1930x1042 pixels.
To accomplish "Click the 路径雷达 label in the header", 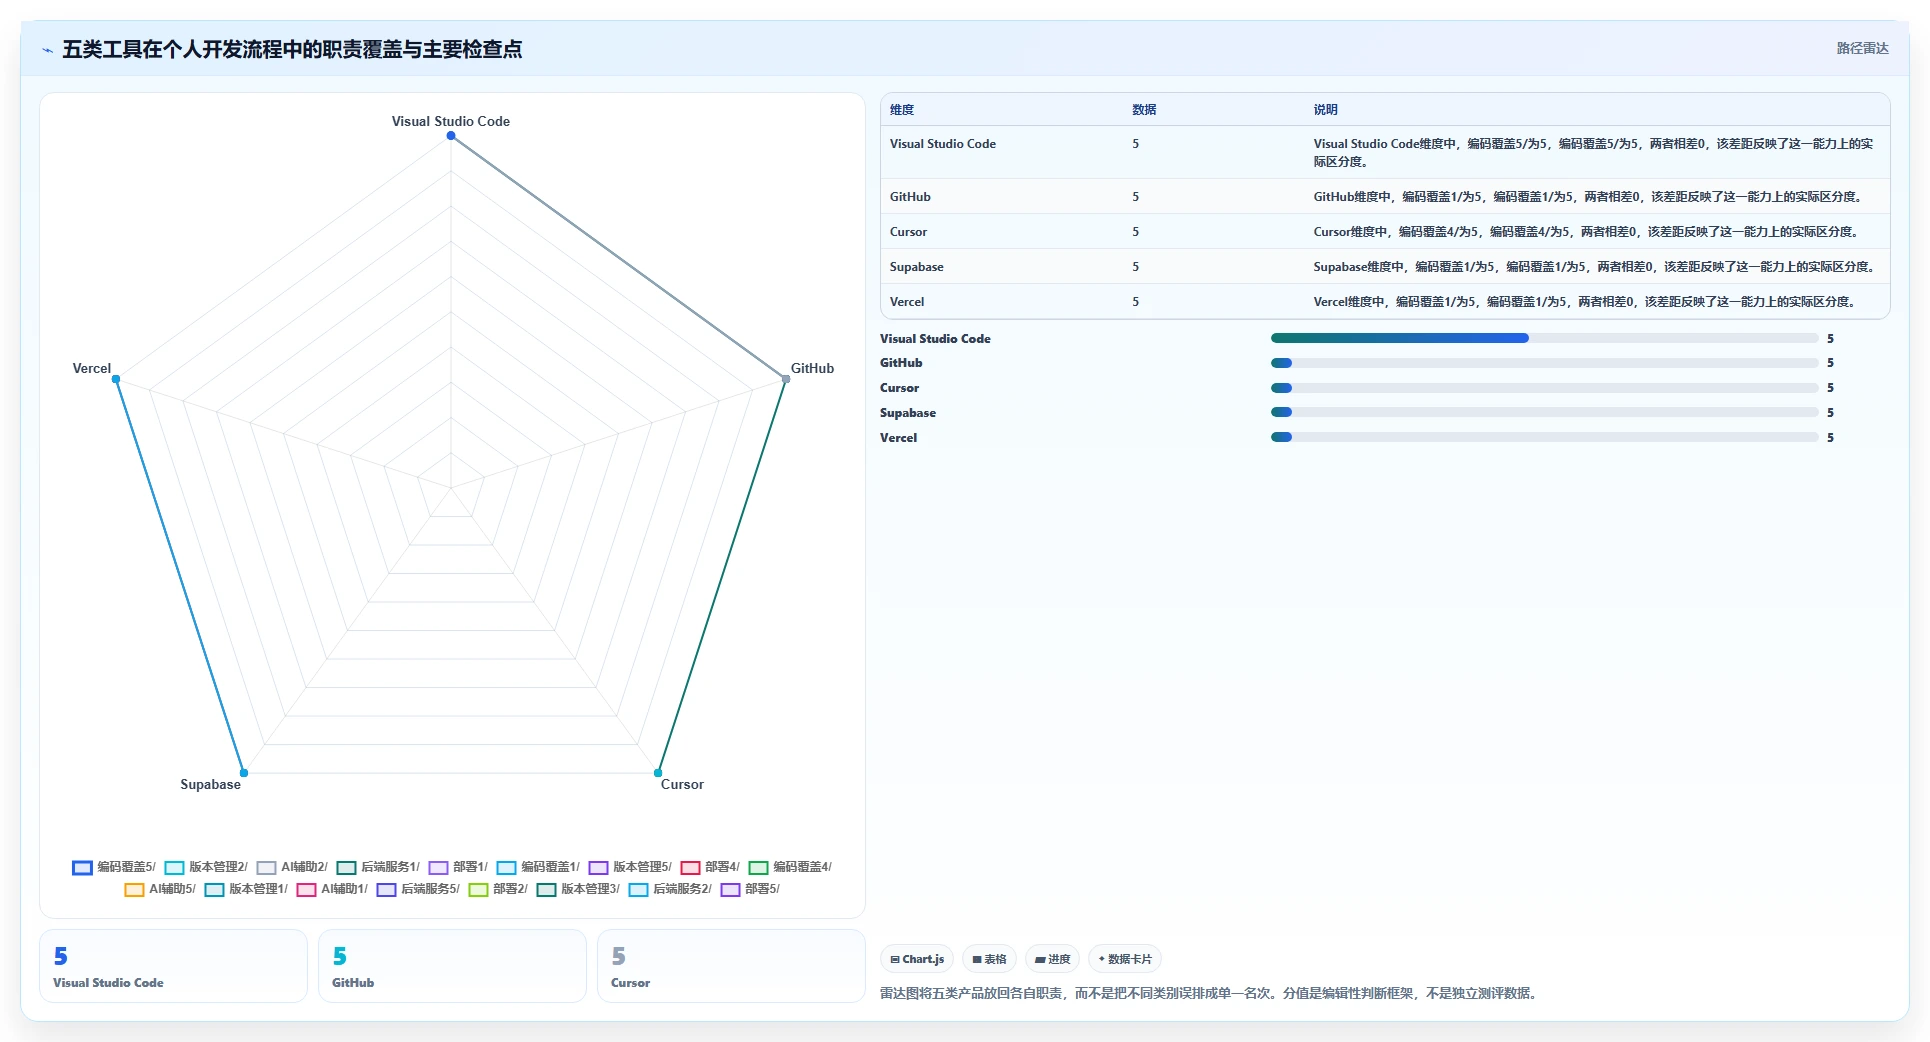I will [x=1862, y=48].
